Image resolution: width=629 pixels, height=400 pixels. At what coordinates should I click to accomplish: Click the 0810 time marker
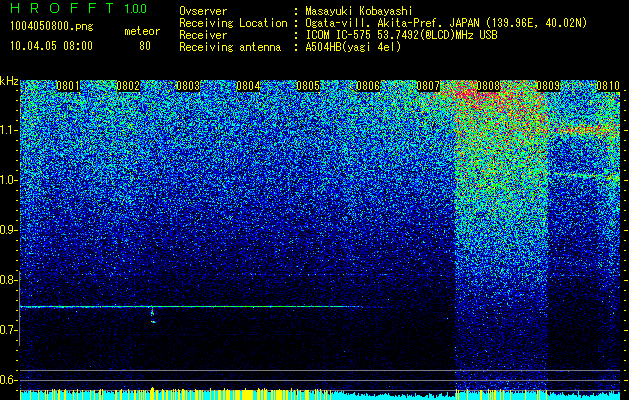(x=608, y=86)
